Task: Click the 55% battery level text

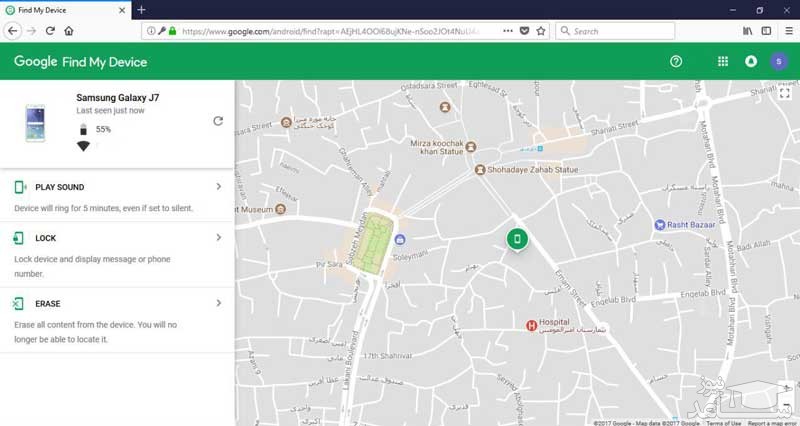Action: click(x=103, y=129)
